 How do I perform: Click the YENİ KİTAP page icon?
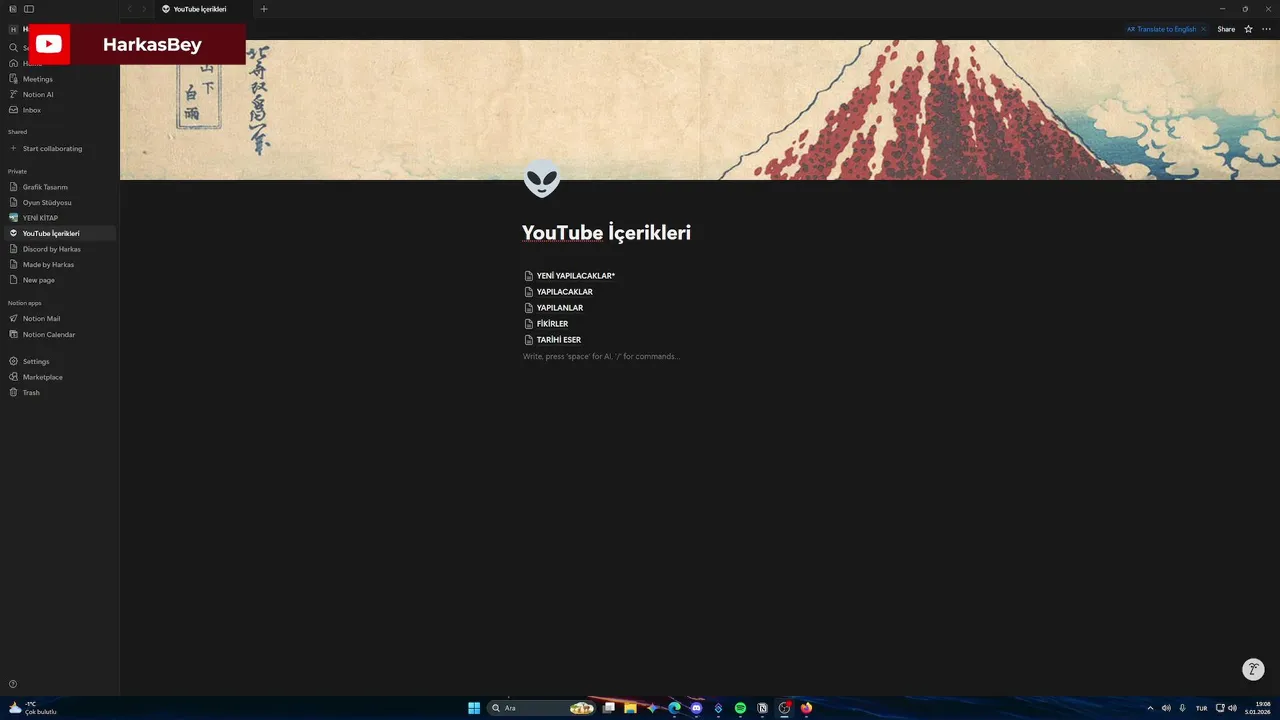[13, 218]
